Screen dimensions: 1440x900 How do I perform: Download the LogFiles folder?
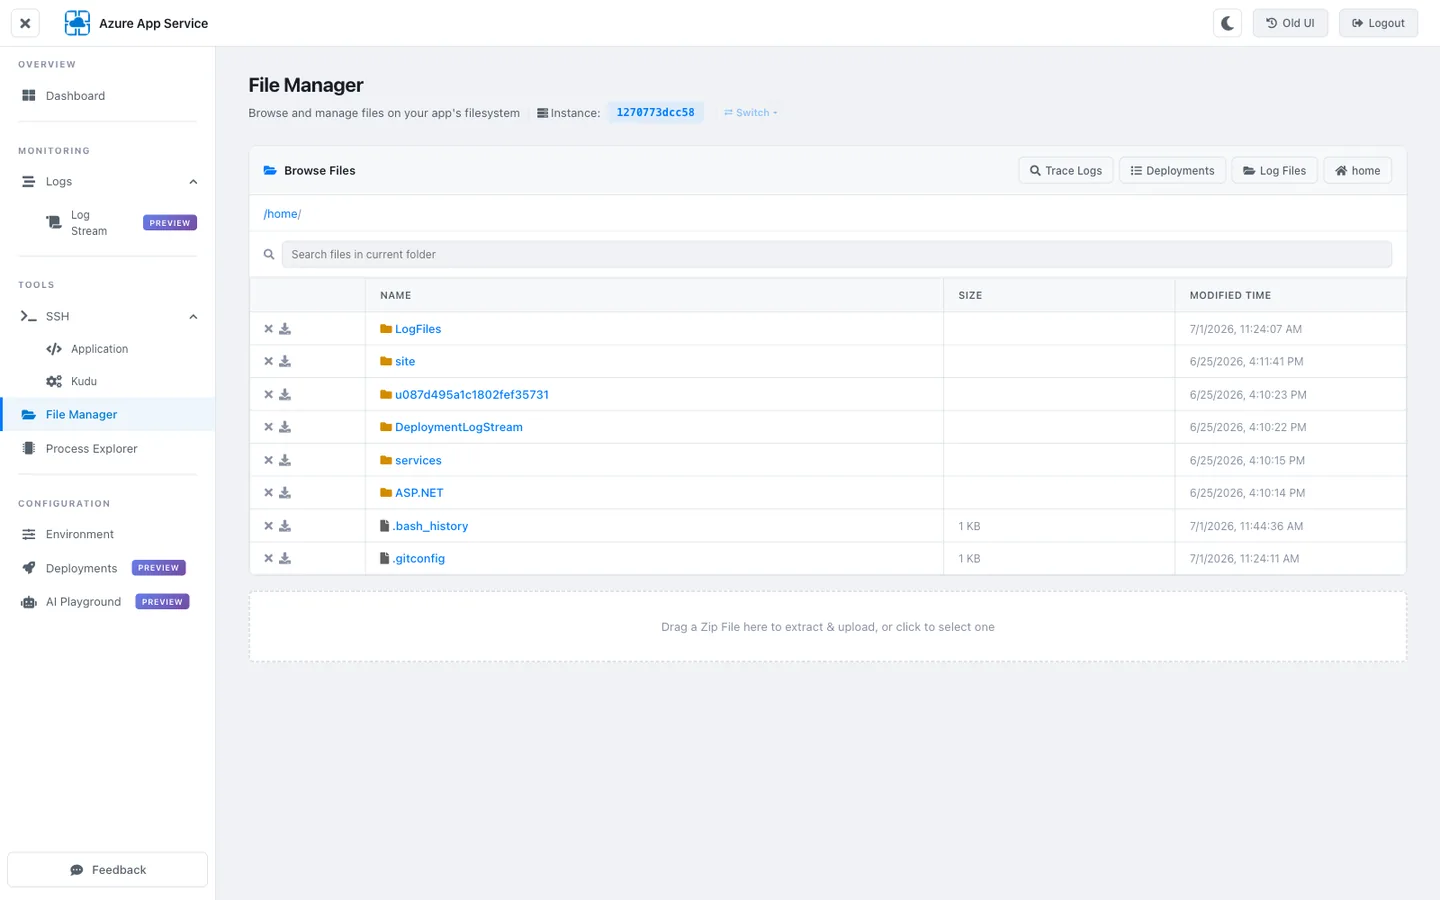(285, 329)
